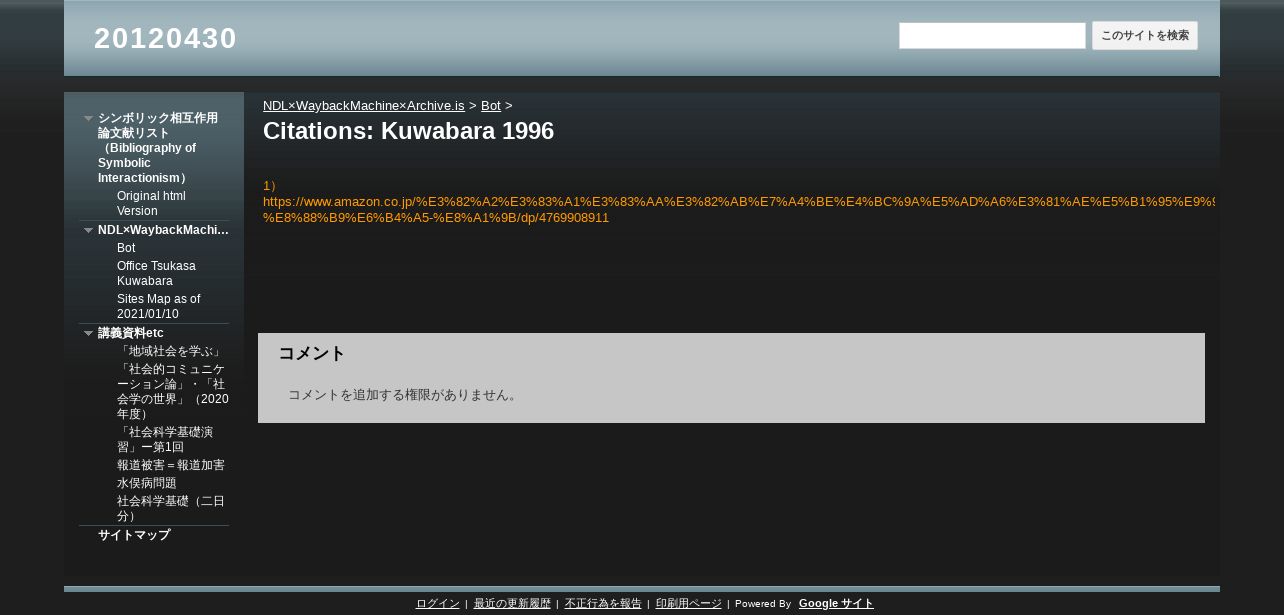The height and width of the screenshot is (615, 1284).
Task: Click the コメント section heading
Action: (312, 353)
